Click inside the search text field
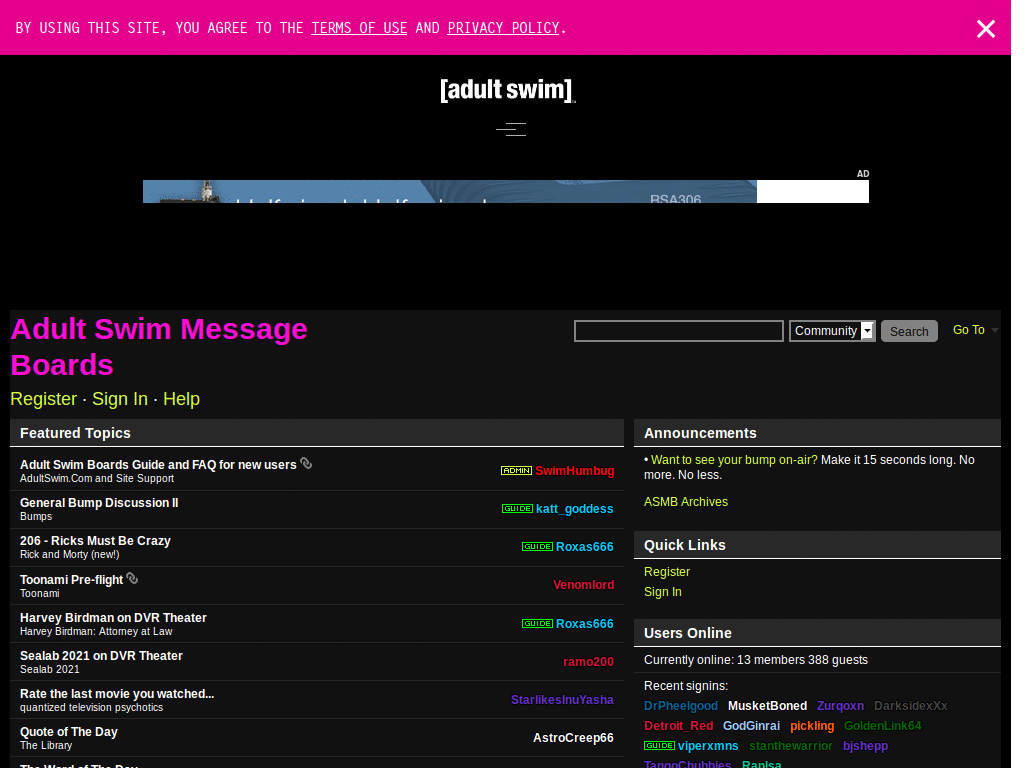1024x768 pixels. 678,331
